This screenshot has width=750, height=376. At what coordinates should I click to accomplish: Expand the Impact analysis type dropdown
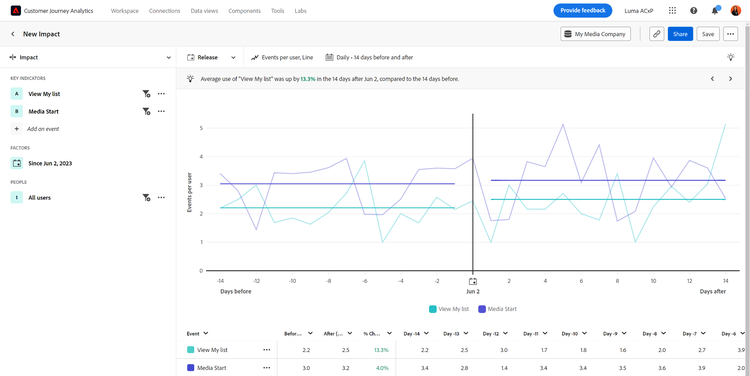pyautogui.click(x=90, y=57)
